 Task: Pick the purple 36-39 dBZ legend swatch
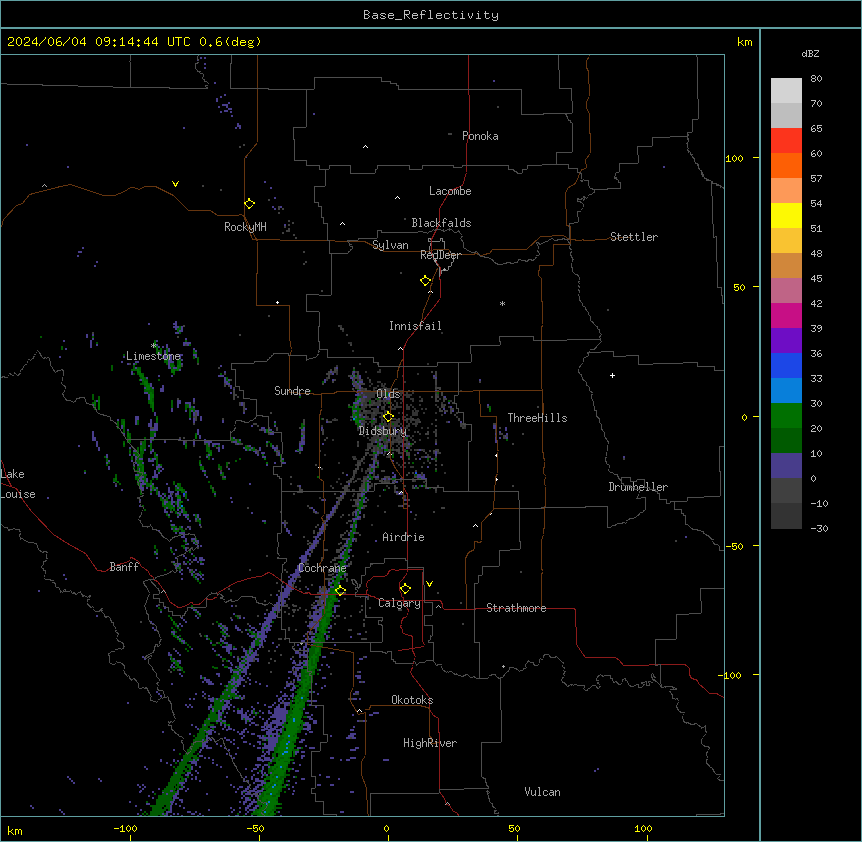(x=786, y=341)
